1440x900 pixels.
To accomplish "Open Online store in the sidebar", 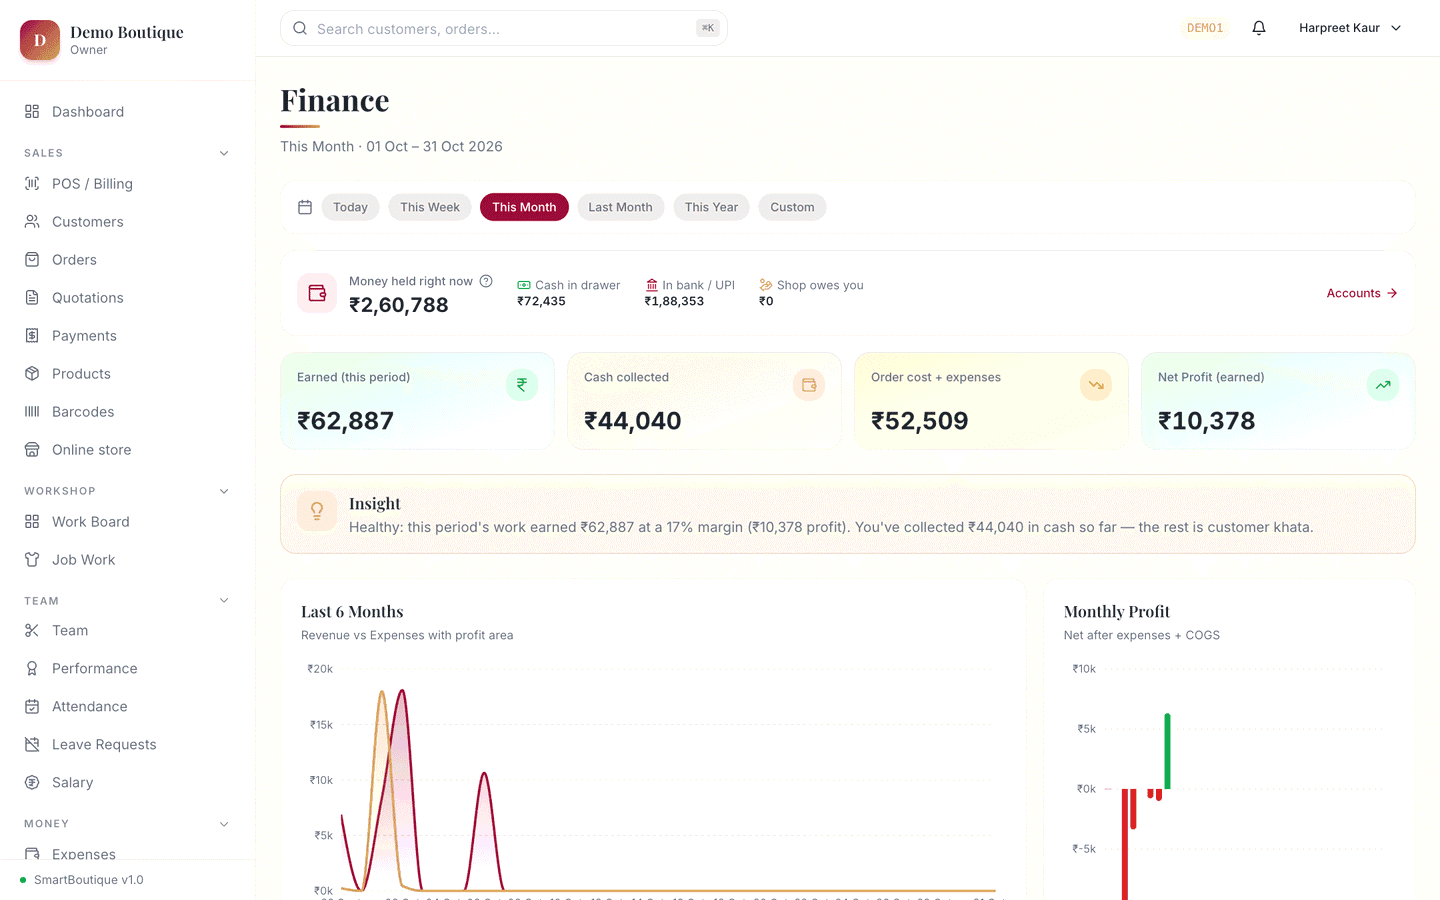I will tap(127, 450).
